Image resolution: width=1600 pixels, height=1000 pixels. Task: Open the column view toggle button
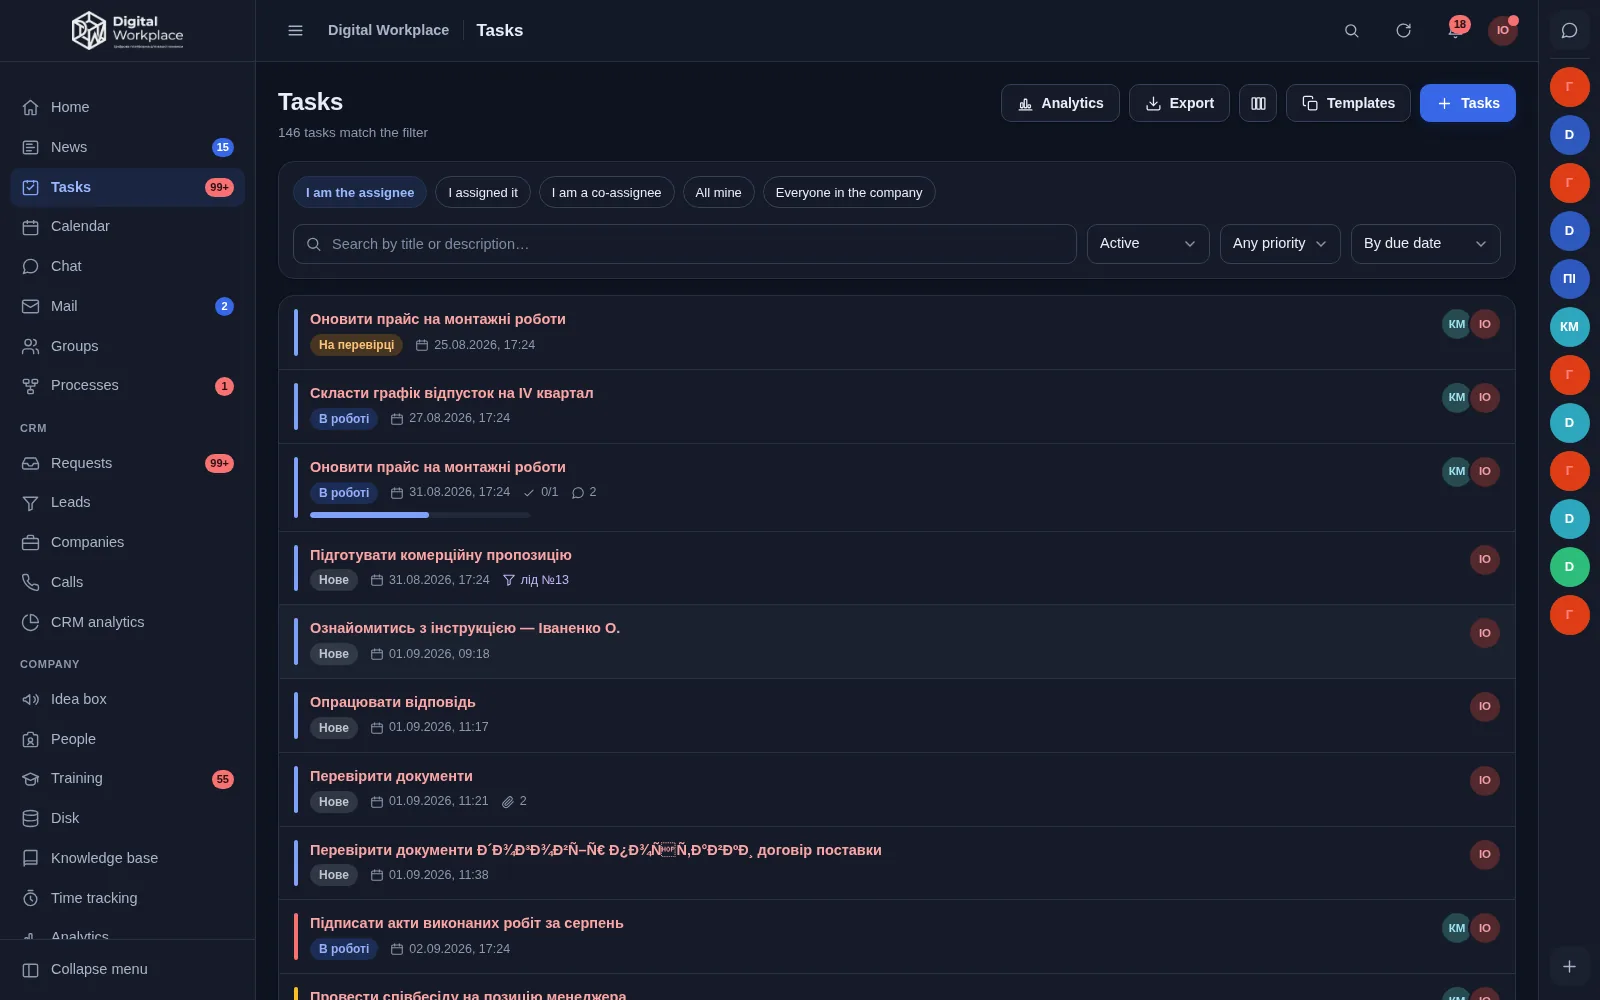pos(1258,103)
